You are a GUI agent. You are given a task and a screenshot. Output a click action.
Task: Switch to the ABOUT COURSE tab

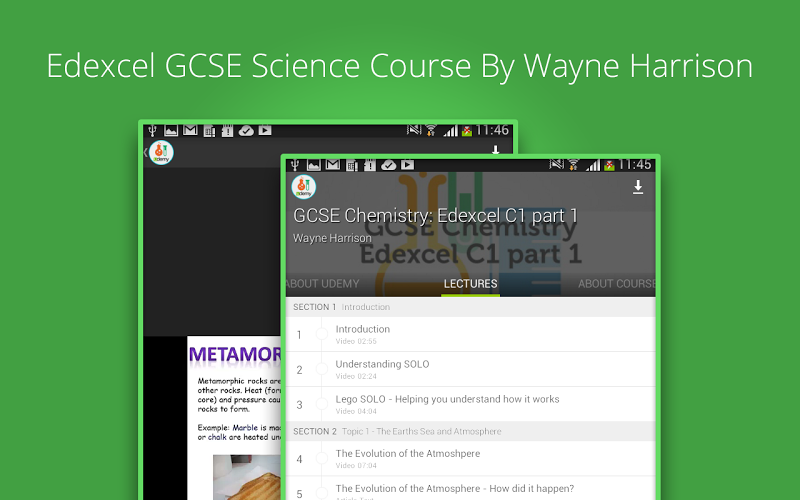(616, 284)
